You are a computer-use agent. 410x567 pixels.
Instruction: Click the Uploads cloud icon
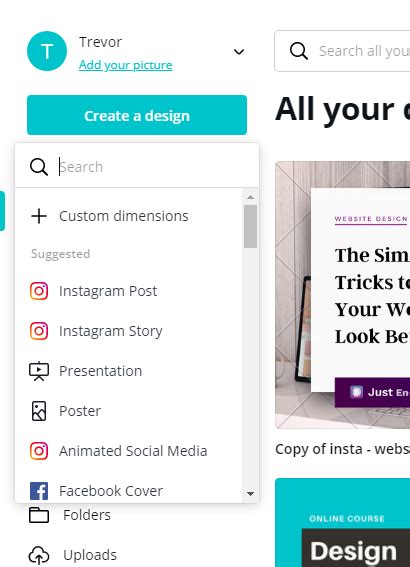[39, 555]
